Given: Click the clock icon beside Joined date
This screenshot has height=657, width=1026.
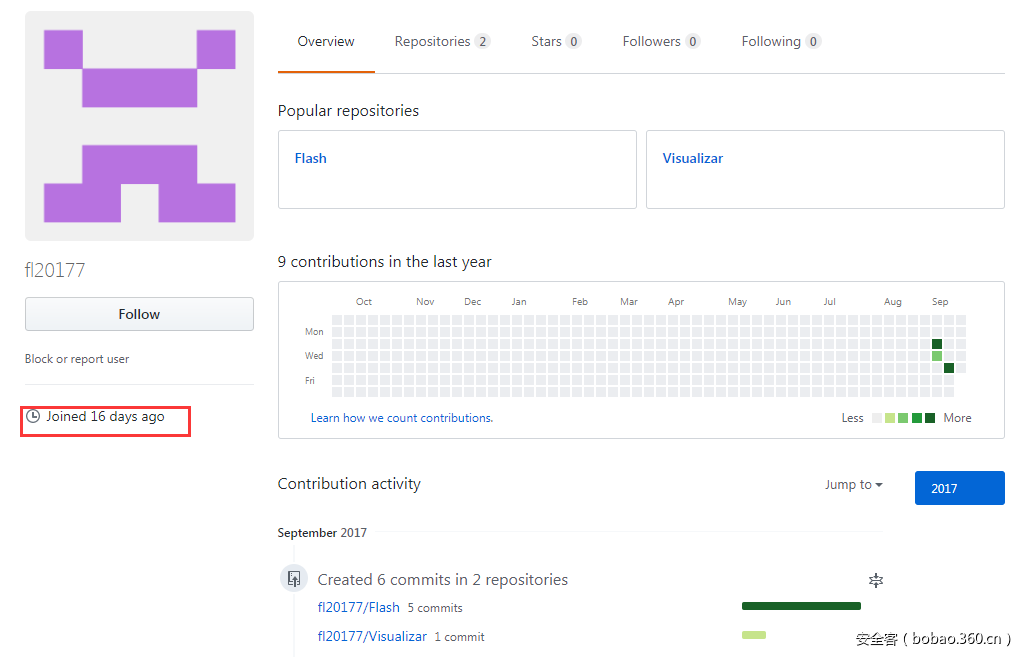Looking at the screenshot, I should pos(33,416).
